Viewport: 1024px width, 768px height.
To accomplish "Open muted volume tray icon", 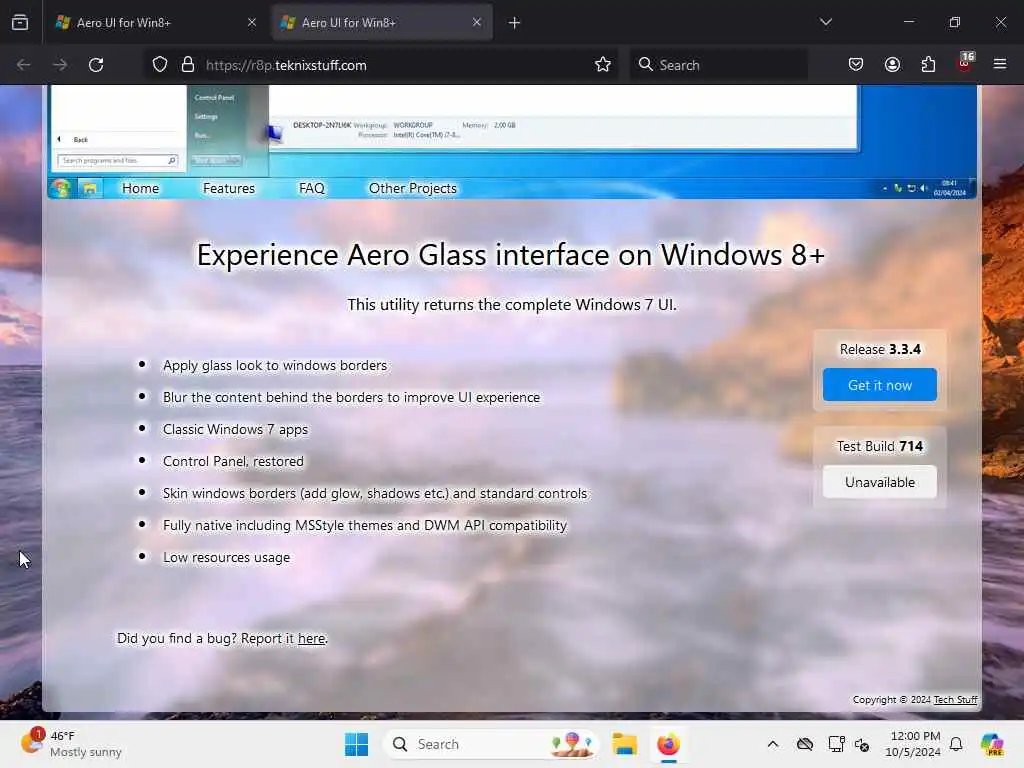I will [x=862, y=744].
